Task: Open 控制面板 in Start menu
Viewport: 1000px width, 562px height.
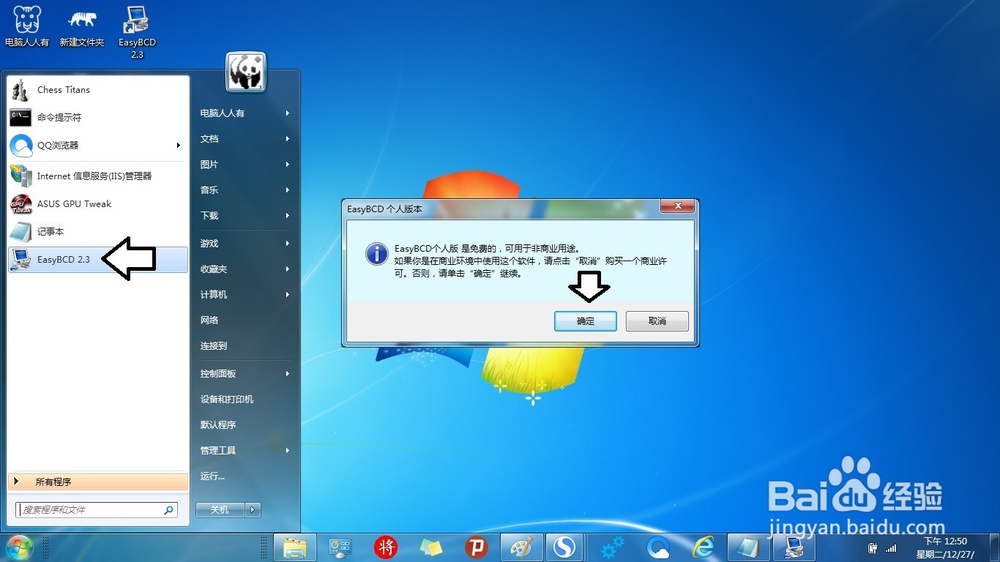Action: 246,373
